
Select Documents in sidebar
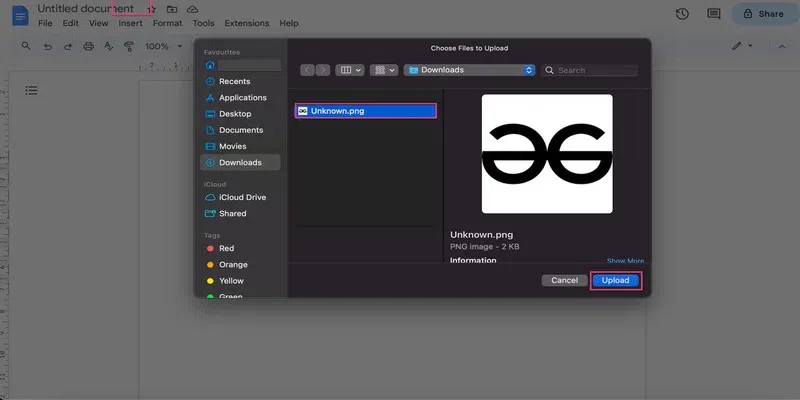240,130
